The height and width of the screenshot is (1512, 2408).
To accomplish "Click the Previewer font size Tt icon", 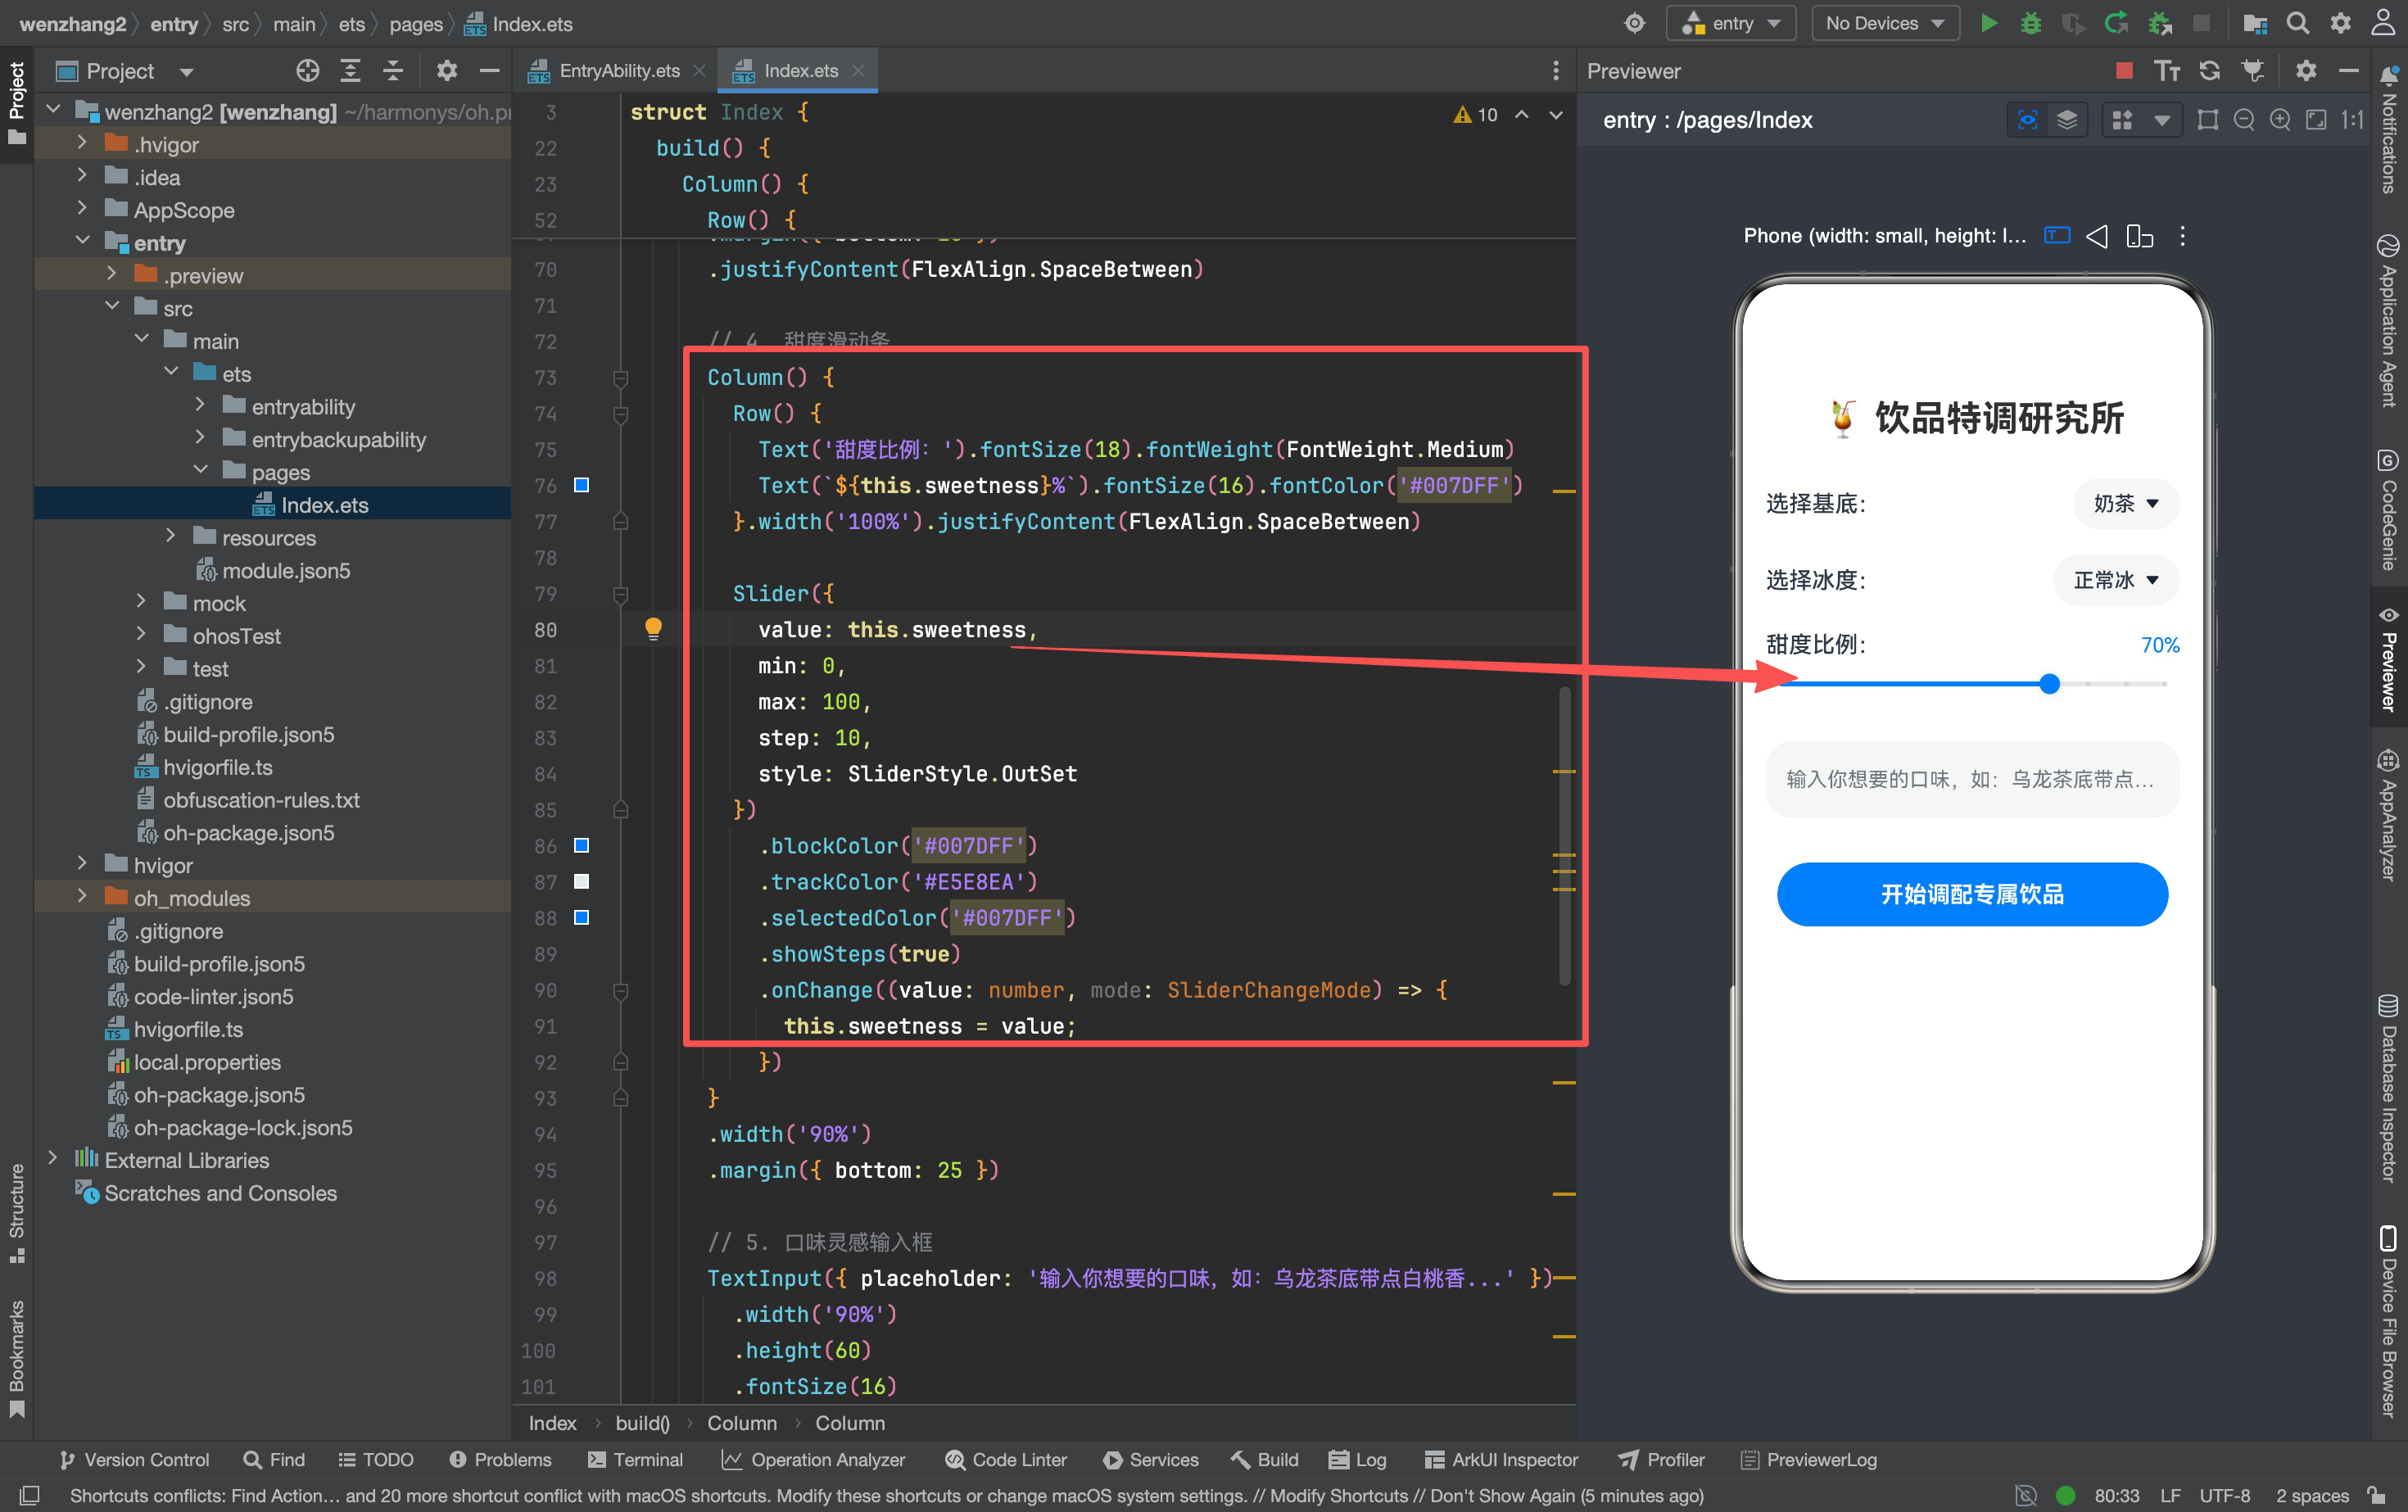I will (2167, 71).
